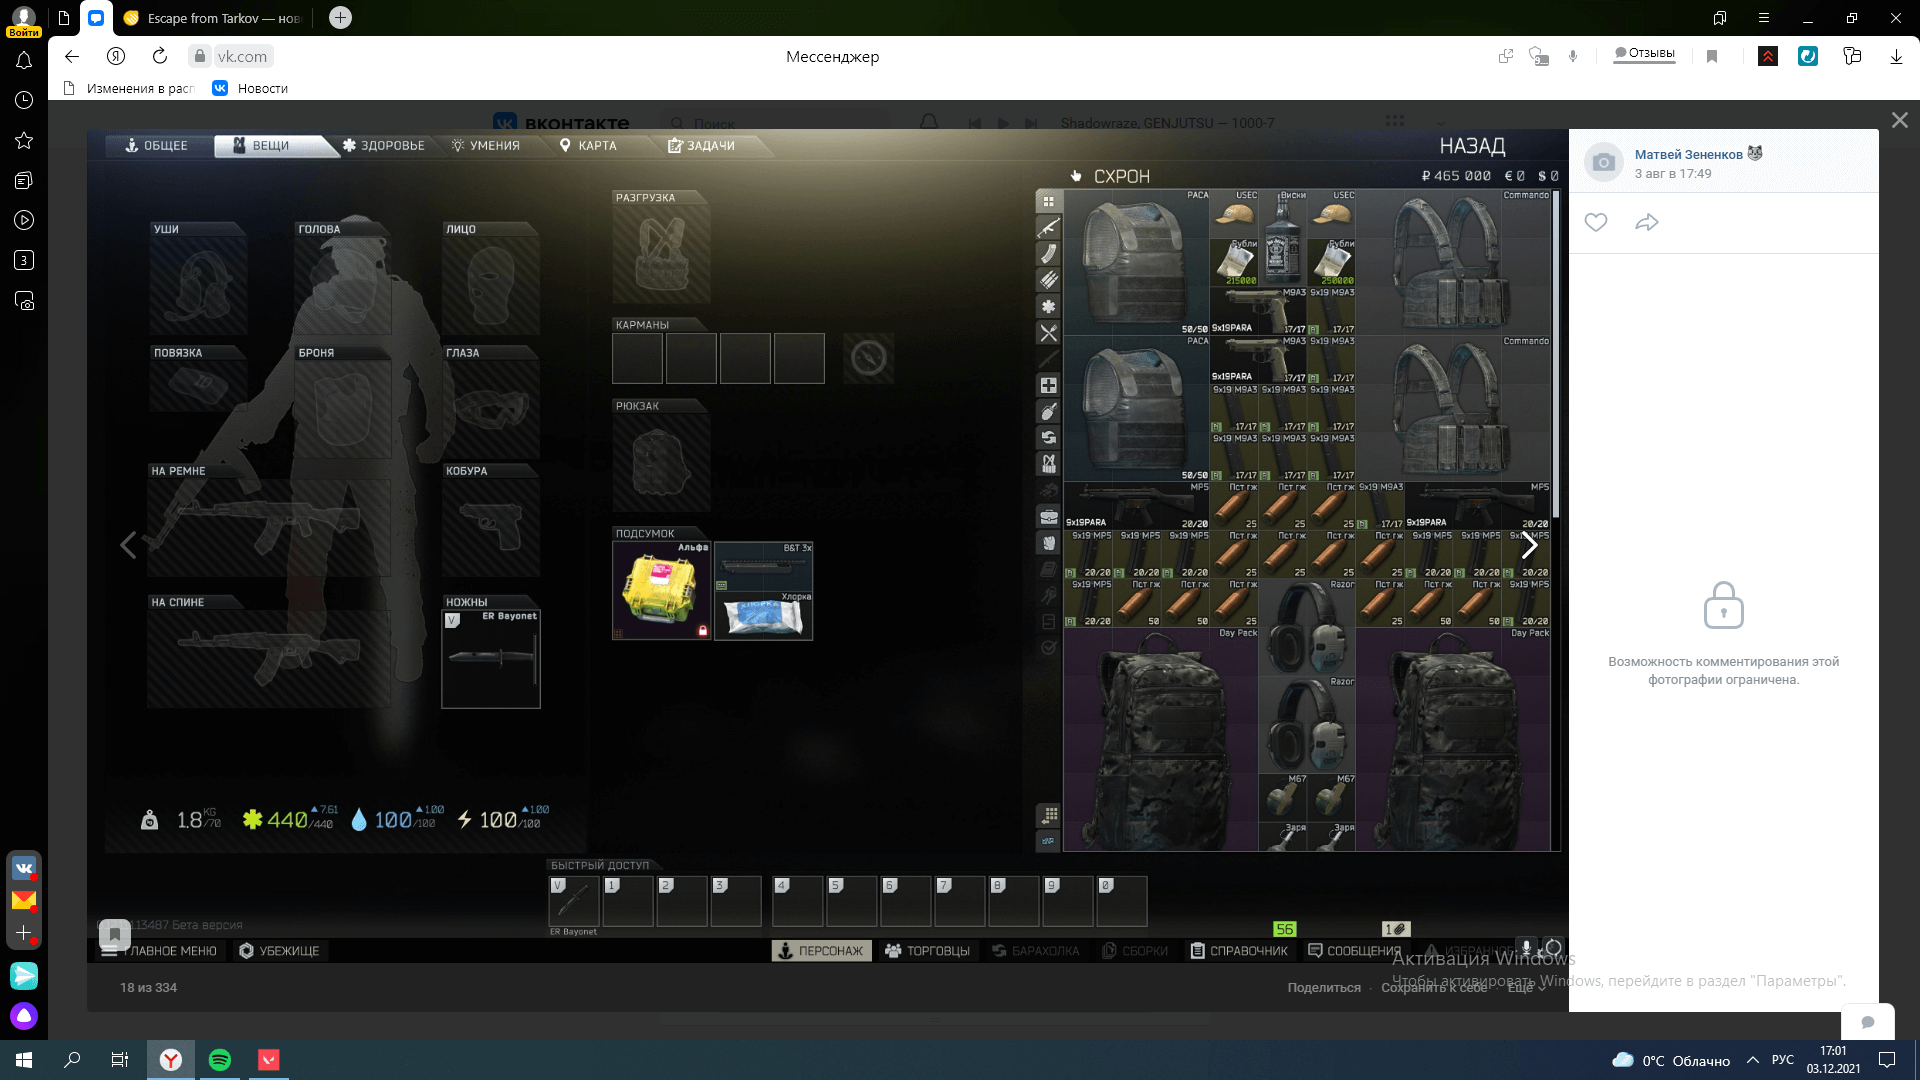Screen dimensions: 1920x1080
Task: Click the weapons filter icon in stash
Action: pos(1048,228)
